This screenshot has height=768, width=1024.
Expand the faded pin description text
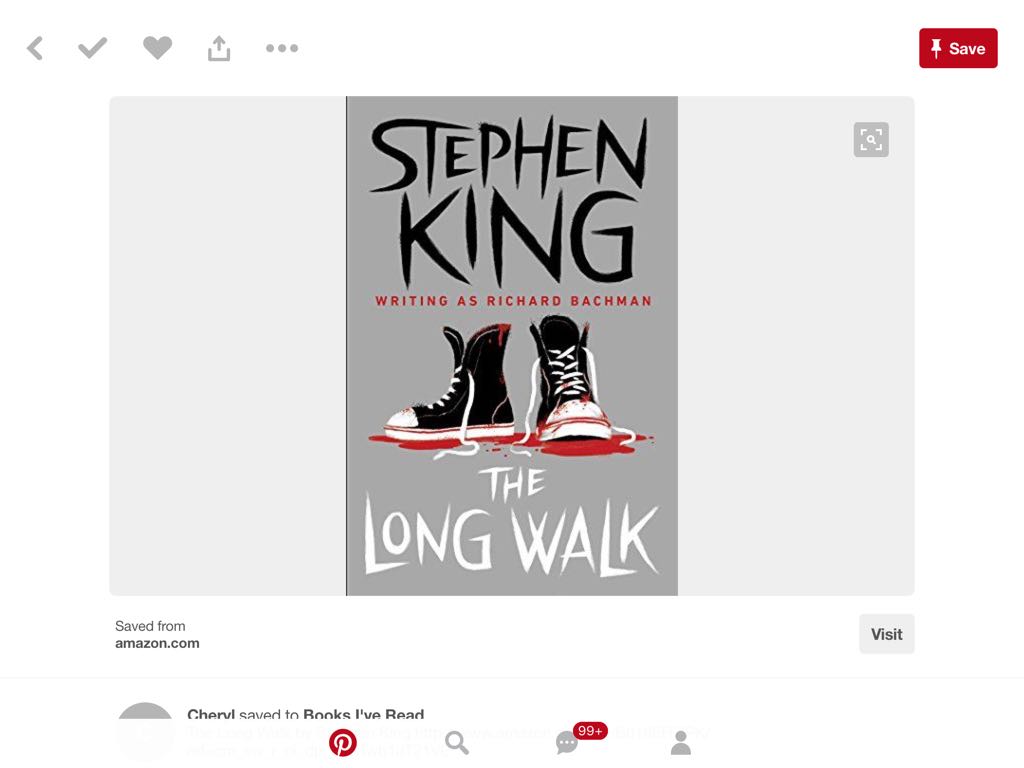pos(447,742)
